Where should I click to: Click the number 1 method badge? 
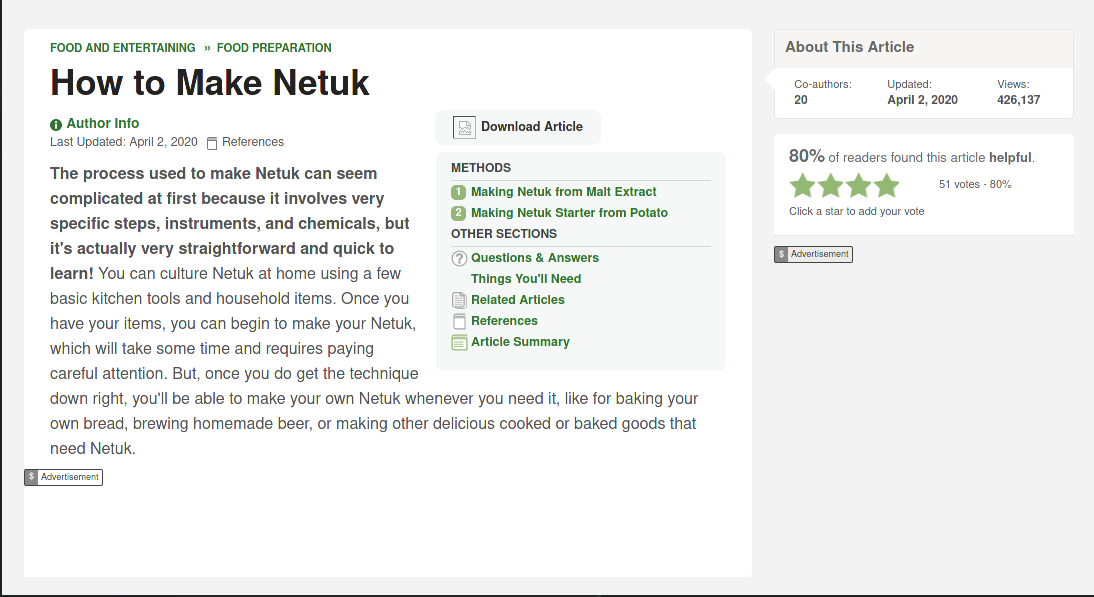coord(458,192)
